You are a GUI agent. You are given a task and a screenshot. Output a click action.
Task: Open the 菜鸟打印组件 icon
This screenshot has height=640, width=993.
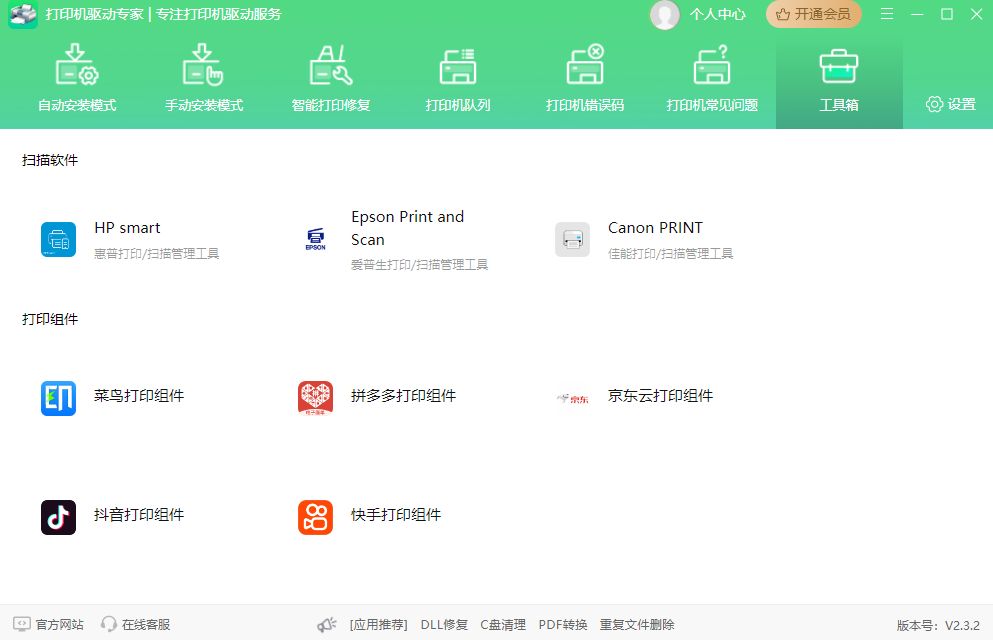(58, 398)
